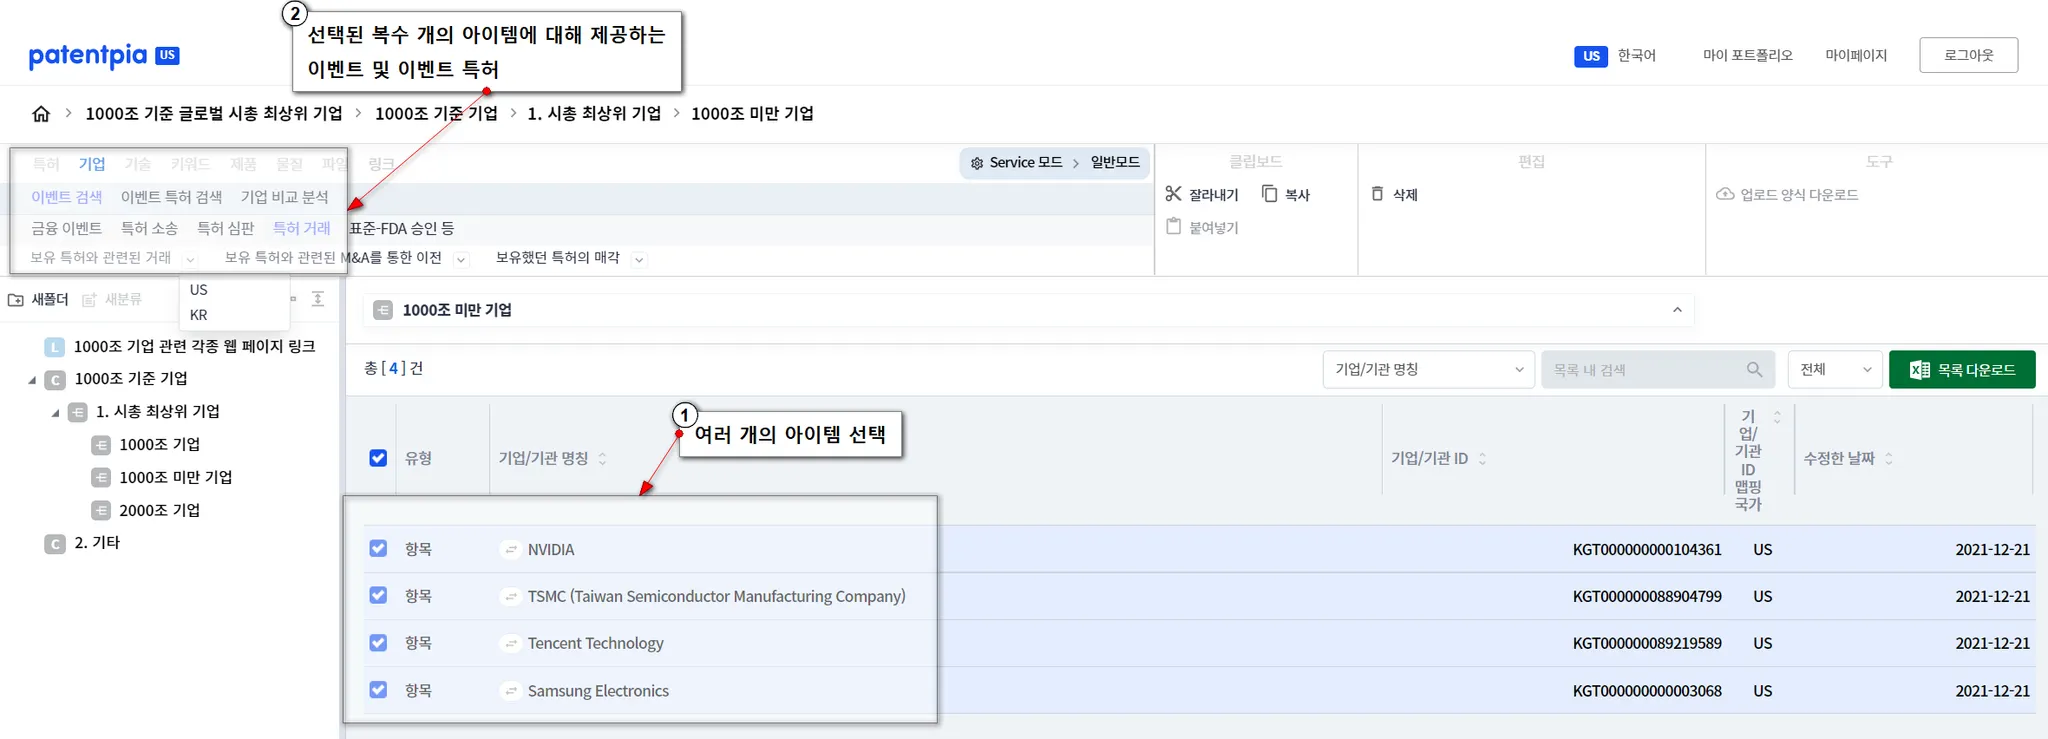Click the link icon beside Samsung Electronics

[x=511, y=691]
